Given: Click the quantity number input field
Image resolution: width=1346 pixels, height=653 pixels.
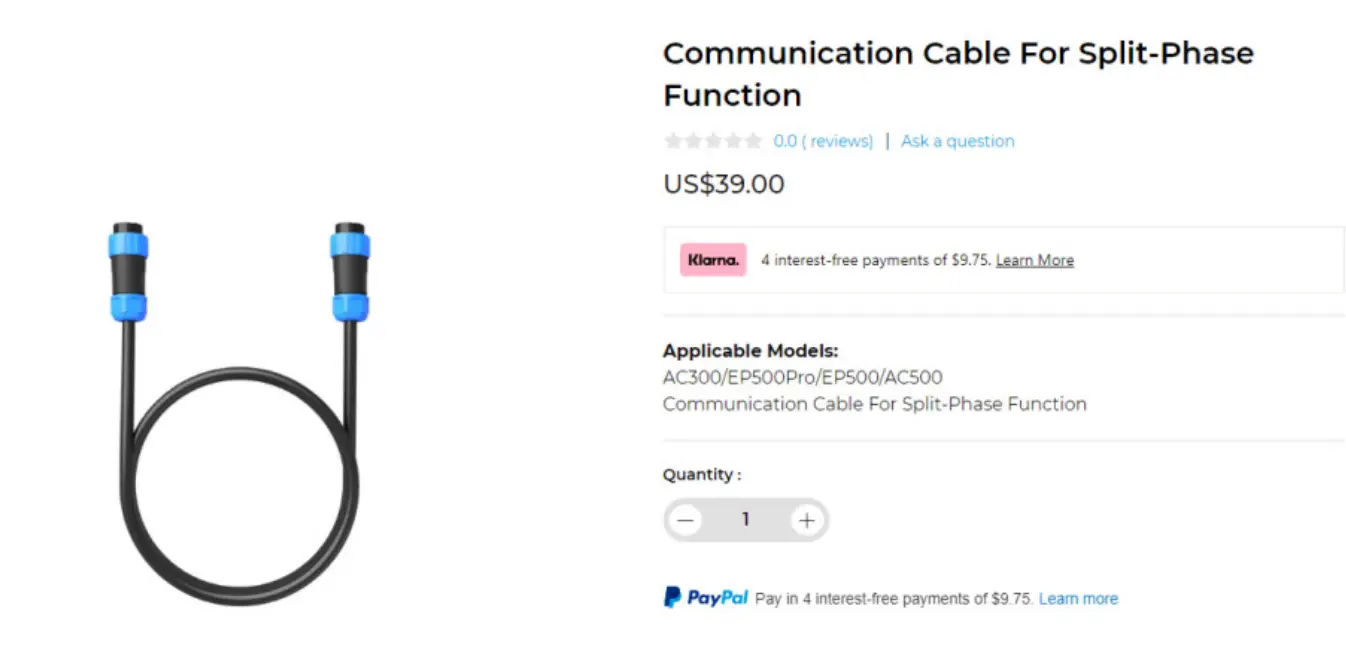Looking at the screenshot, I should point(745,520).
